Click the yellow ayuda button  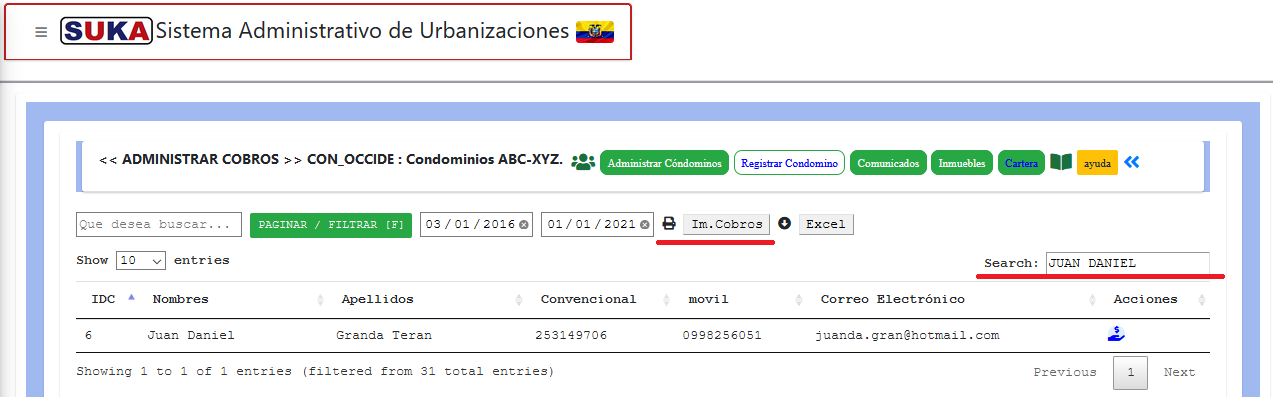[1097, 163]
